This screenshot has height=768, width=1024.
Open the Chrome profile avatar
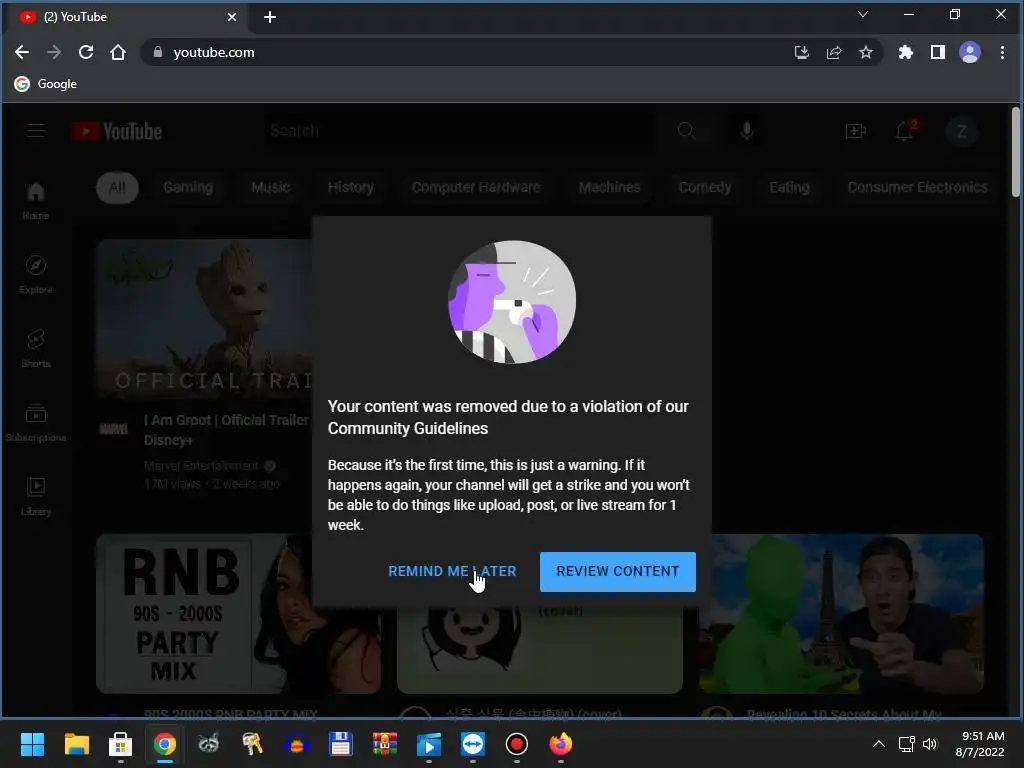pyautogui.click(x=970, y=52)
